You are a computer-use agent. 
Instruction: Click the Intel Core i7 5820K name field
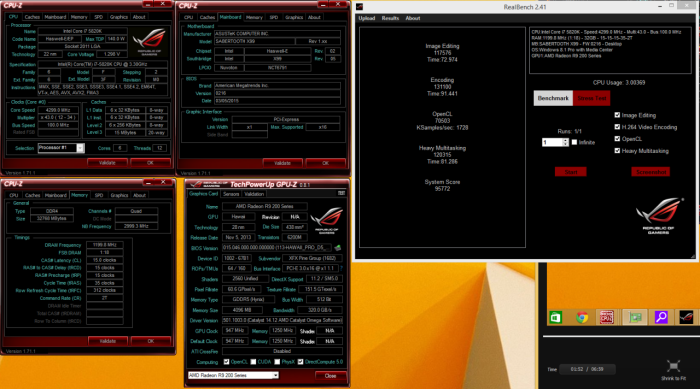(x=83, y=31)
